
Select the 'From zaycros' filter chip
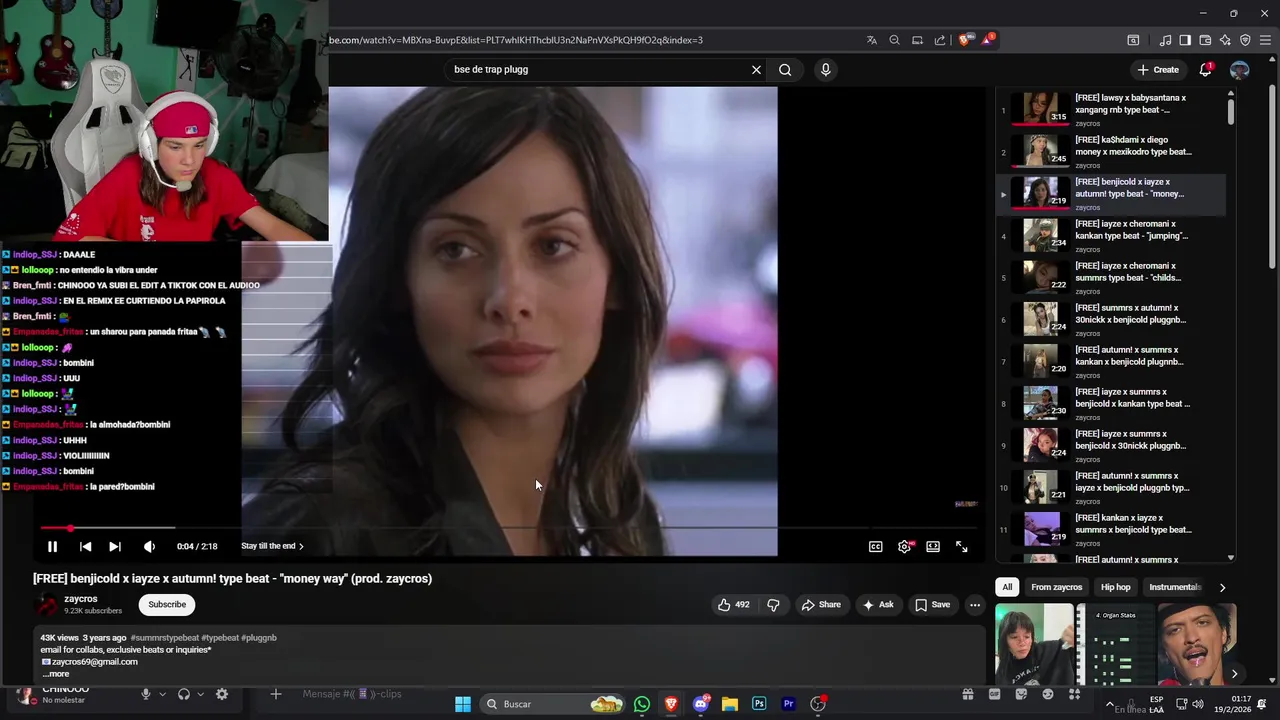pyautogui.click(x=1056, y=587)
